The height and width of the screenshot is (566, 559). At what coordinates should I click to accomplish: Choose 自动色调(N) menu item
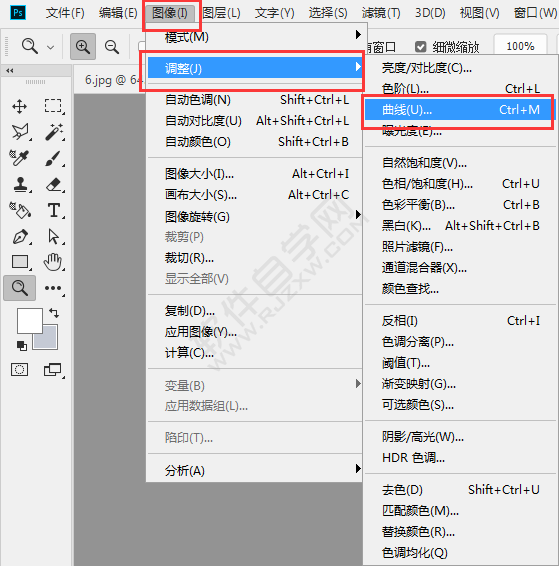(x=256, y=100)
